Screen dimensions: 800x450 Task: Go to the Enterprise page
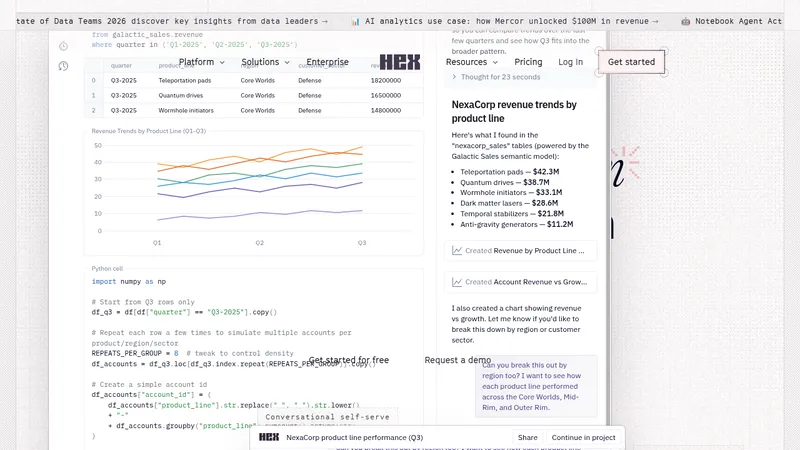(x=328, y=62)
